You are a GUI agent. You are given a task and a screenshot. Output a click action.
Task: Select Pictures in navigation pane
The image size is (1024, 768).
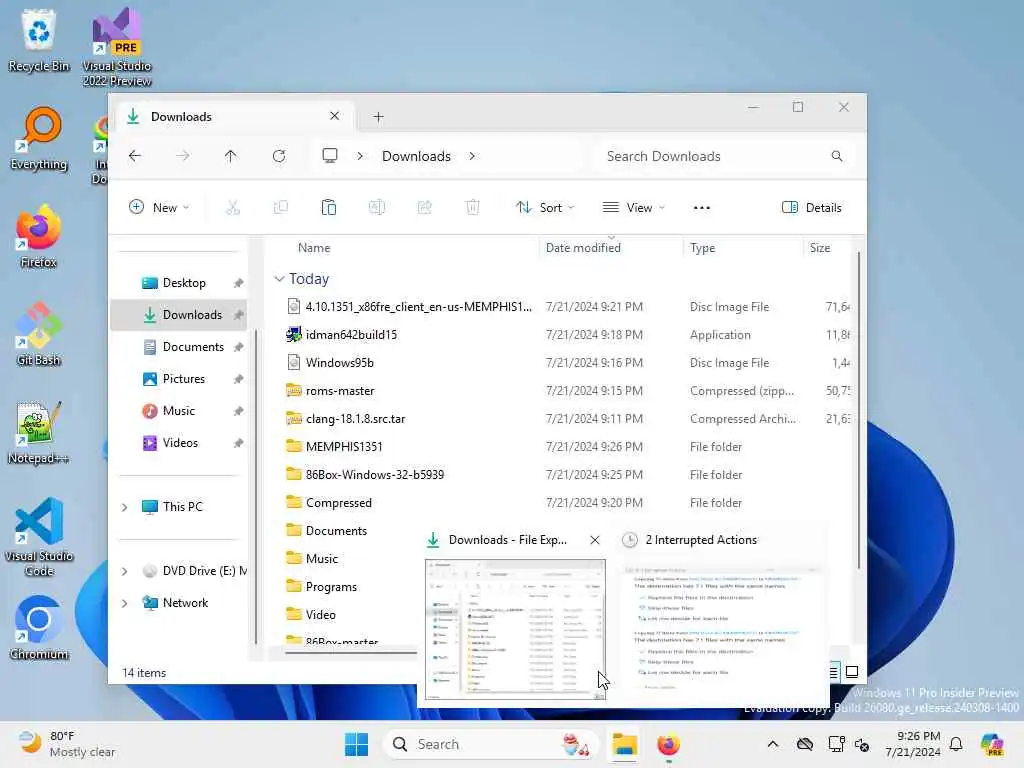coord(180,379)
